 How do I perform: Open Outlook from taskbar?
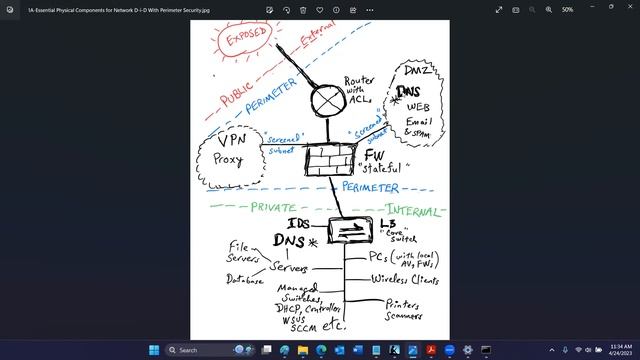(340, 350)
